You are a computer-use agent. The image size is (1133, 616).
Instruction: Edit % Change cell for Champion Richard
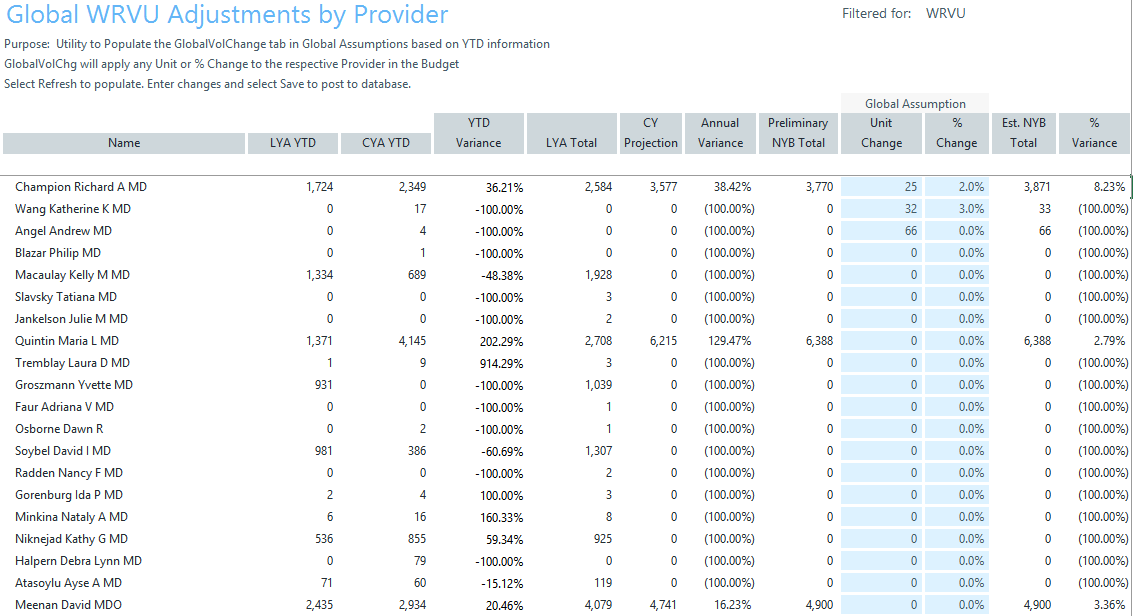[956, 187]
